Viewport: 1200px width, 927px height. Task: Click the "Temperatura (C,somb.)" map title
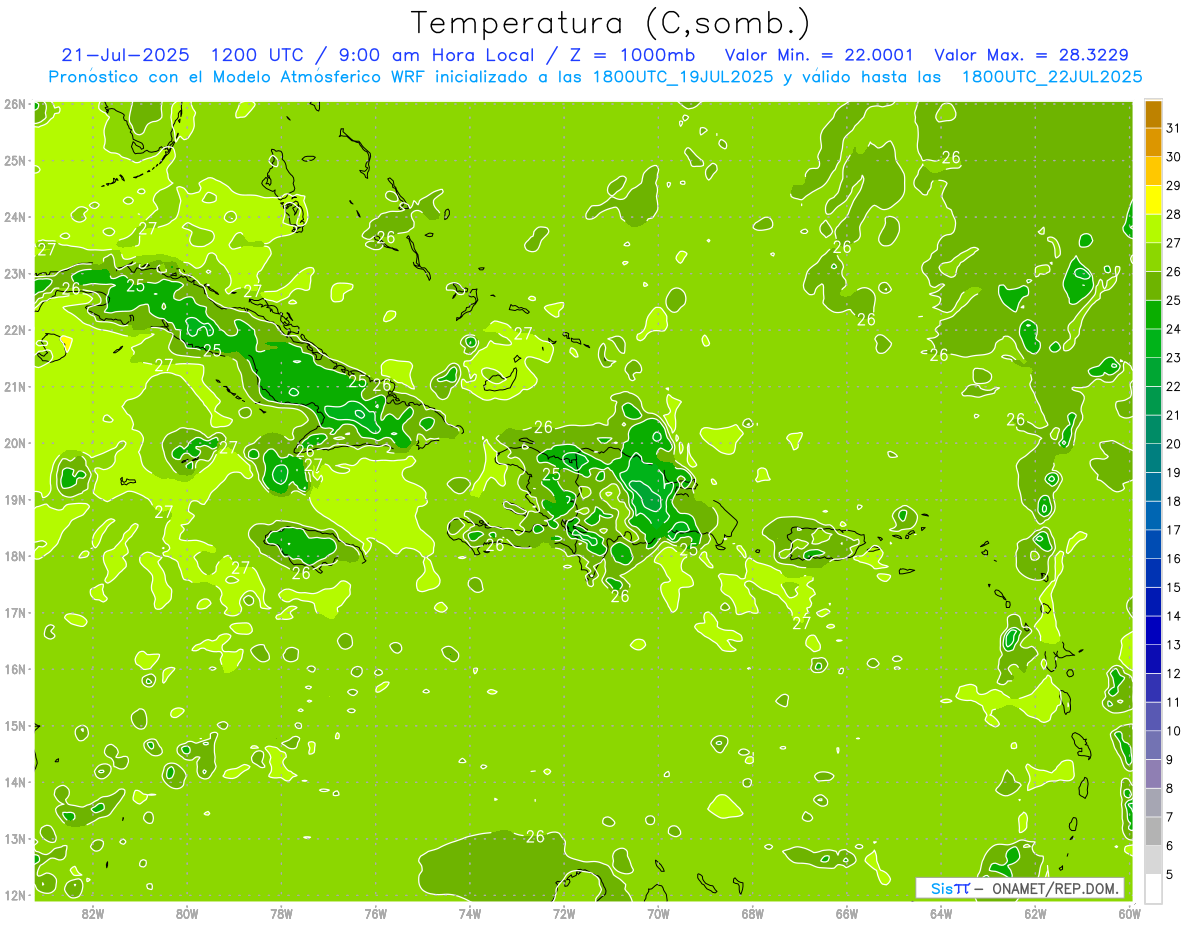tap(611, 24)
